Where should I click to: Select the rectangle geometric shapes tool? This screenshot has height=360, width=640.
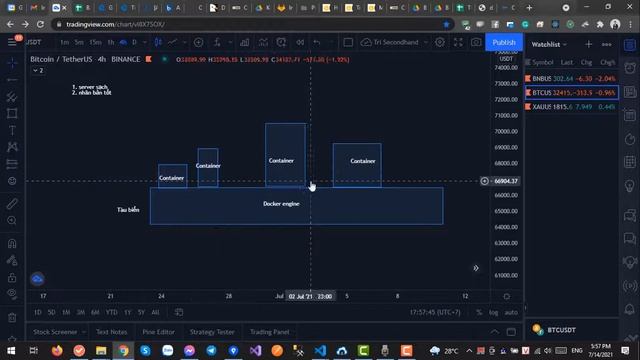click(x=12, y=113)
